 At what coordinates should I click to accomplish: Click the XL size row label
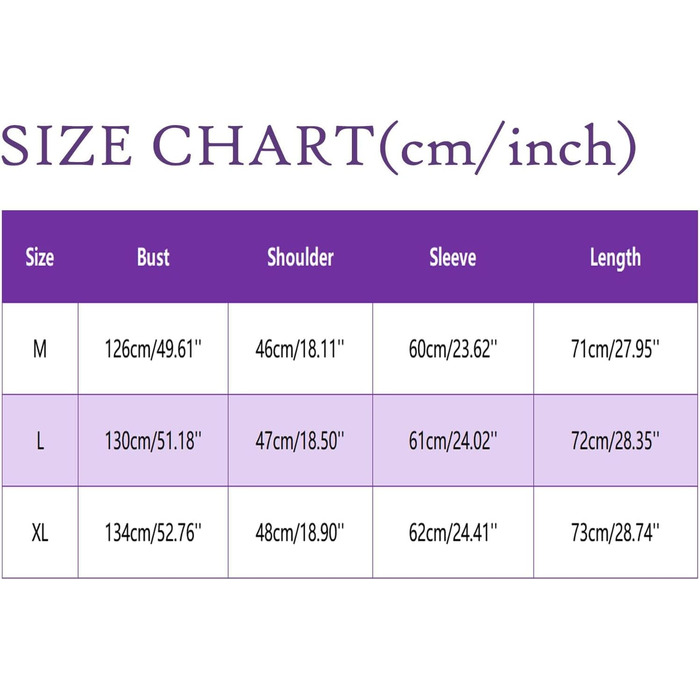pyautogui.click(x=39, y=533)
